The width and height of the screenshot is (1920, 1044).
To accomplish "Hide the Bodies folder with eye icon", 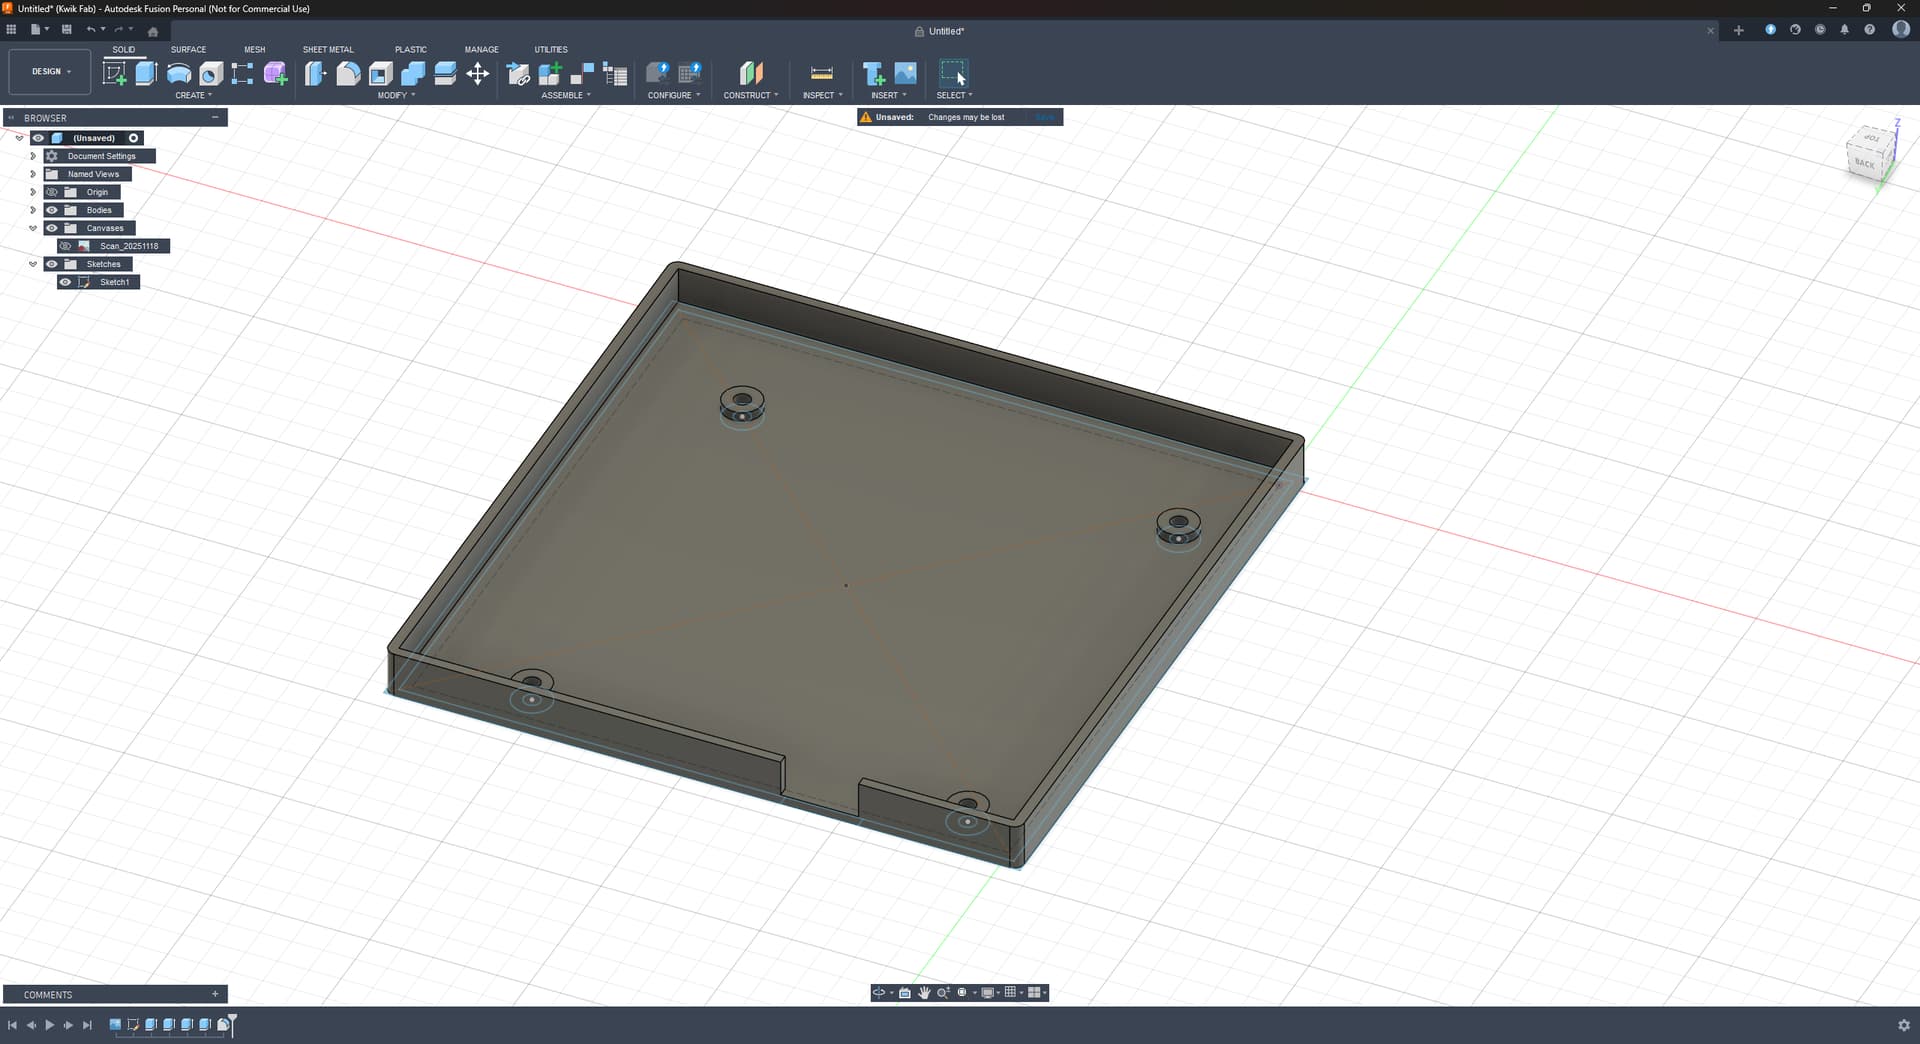I will pos(52,210).
